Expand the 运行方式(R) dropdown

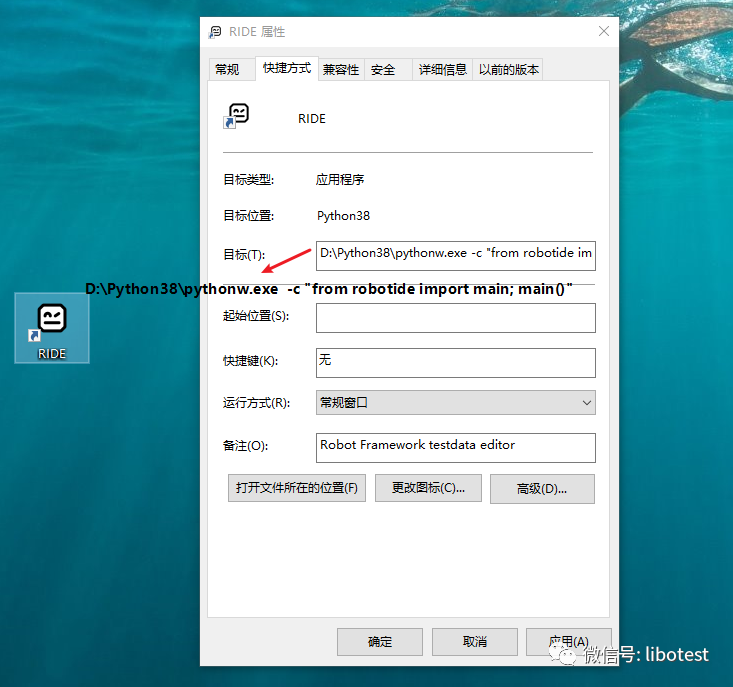[456, 402]
